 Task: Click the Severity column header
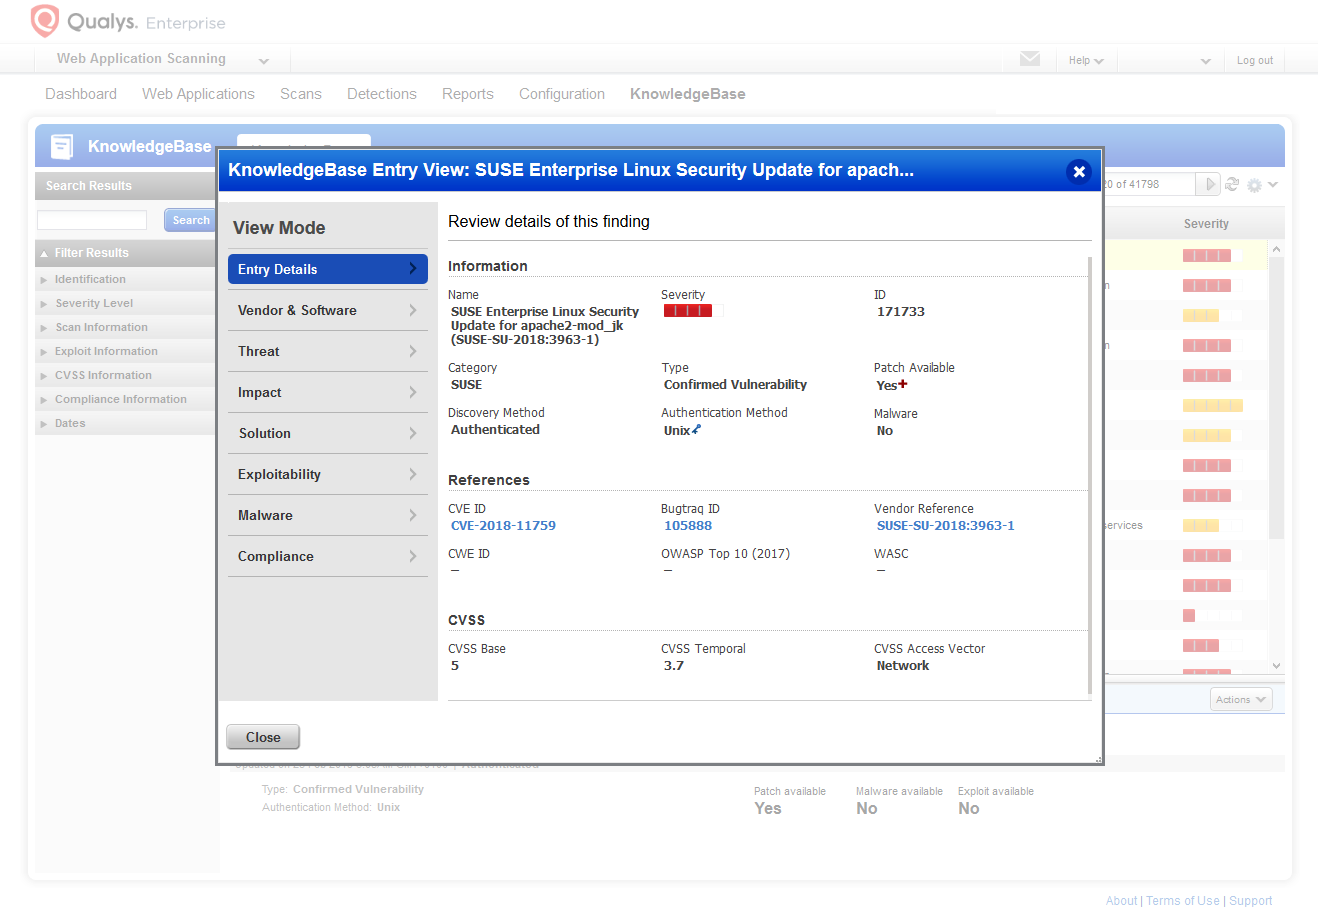[1206, 224]
